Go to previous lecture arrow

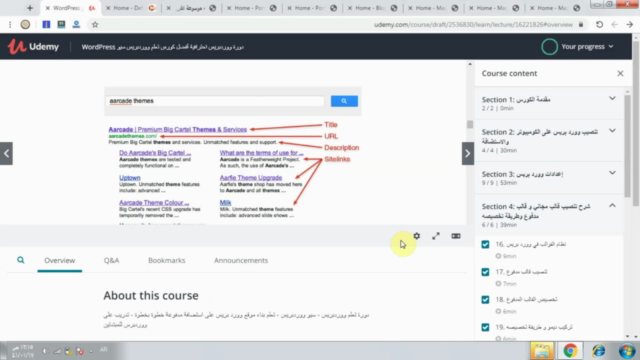(x=6, y=153)
